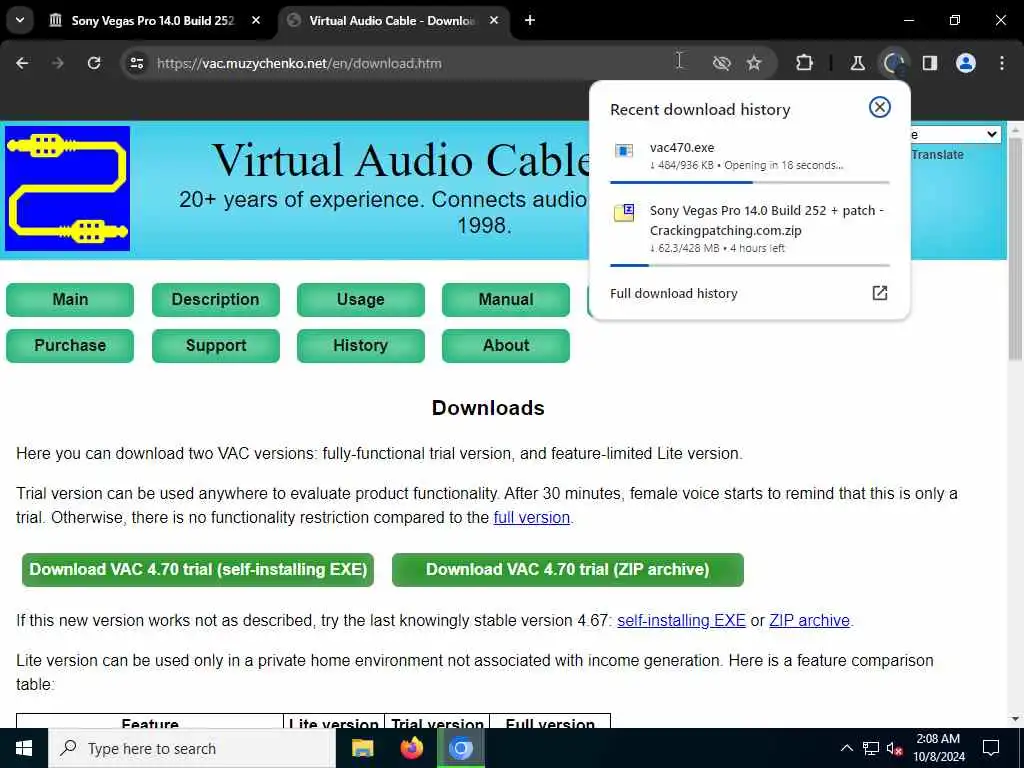1024x768 pixels.
Task: Open Chrome Labs flask icon
Action: [x=857, y=63]
